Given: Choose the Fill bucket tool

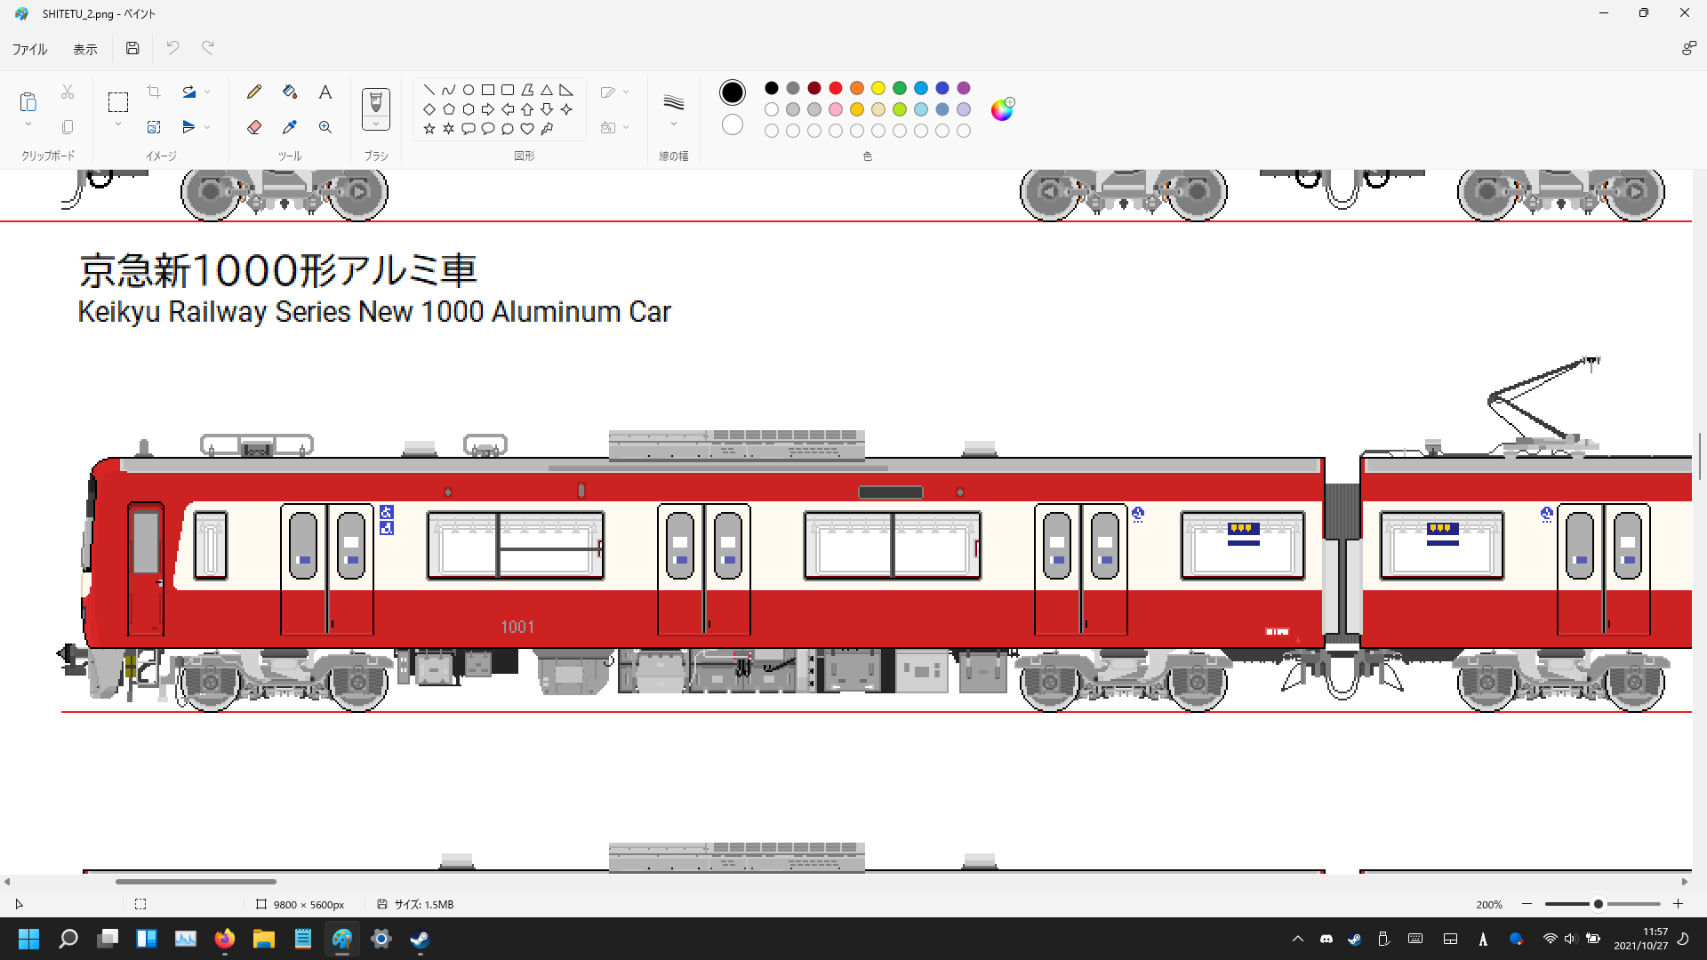Looking at the screenshot, I should click(290, 92).
